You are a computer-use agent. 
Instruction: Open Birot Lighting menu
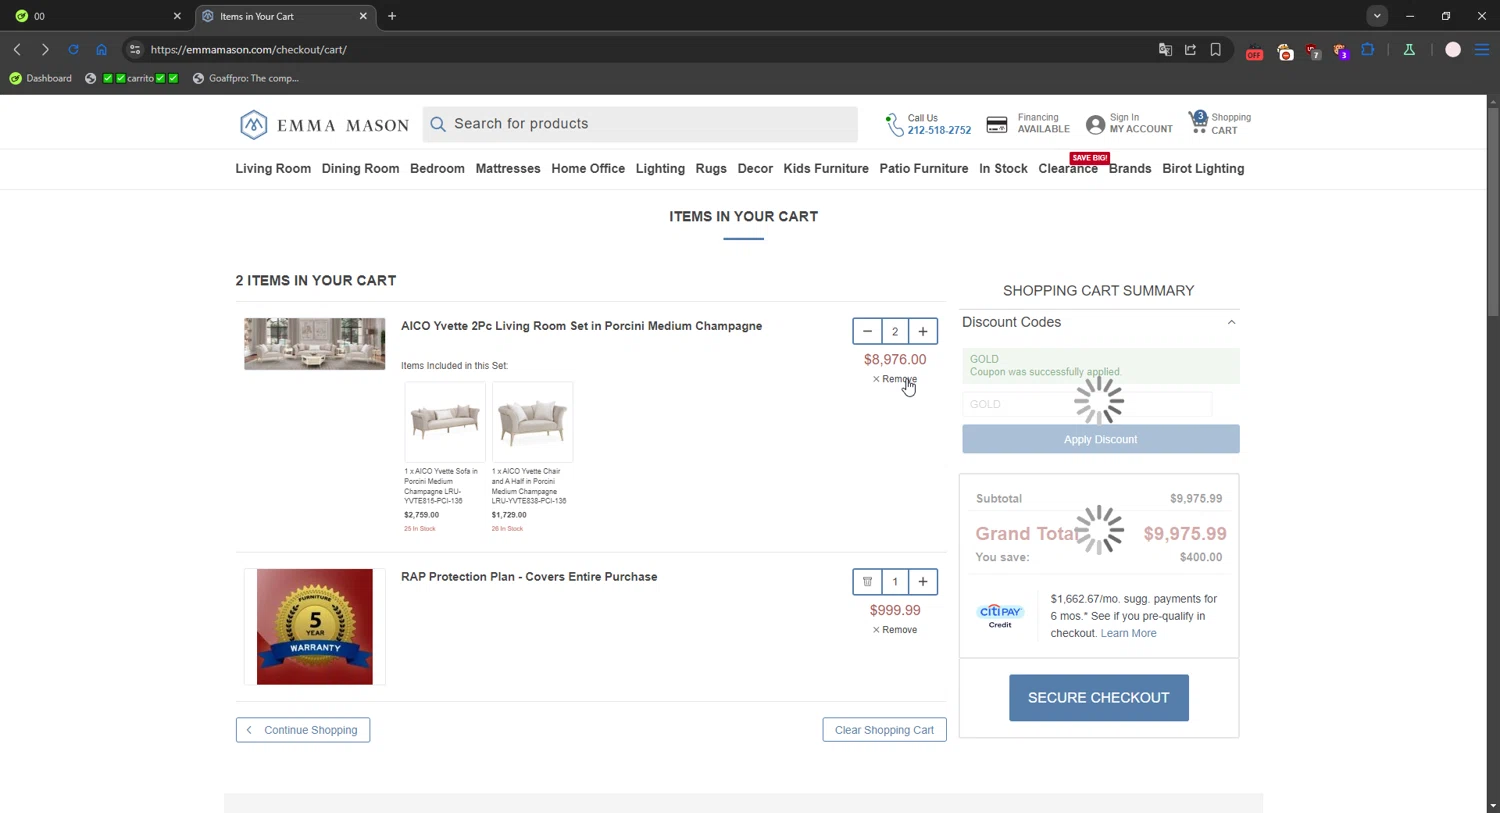click(1203, 168)
